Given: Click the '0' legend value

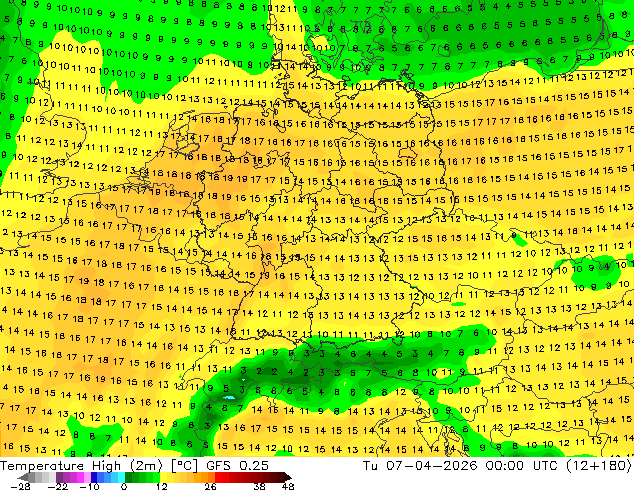Looking at the screenshot, I should 124,486.
